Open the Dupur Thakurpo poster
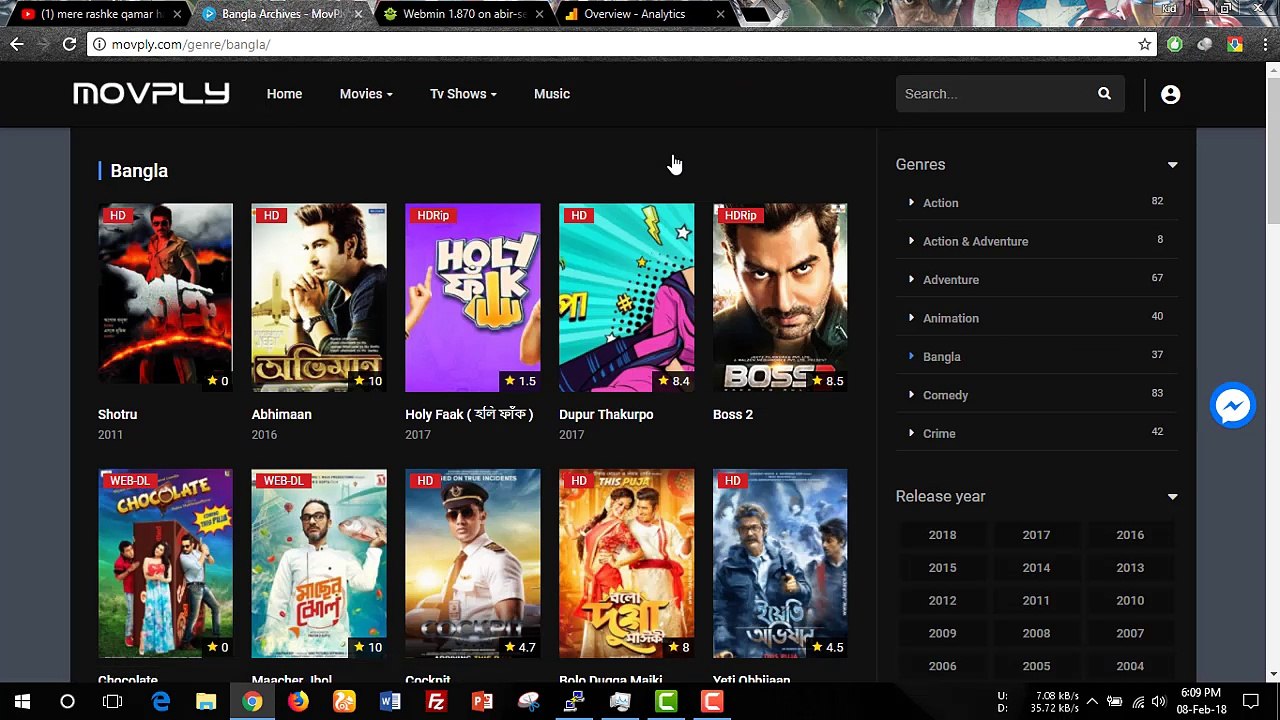This screenshot has width=1280, height=720. pos(626,298)
